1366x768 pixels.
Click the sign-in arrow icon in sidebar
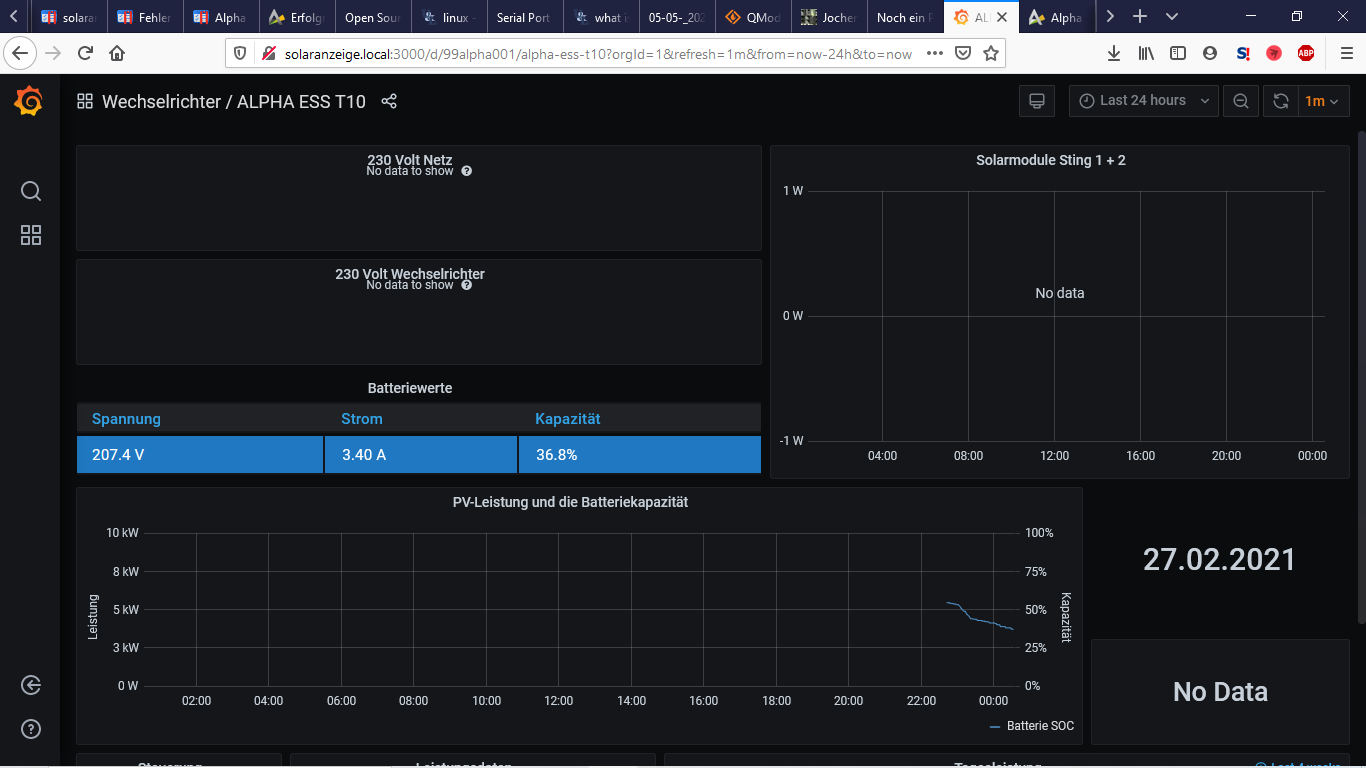[31, 685]
